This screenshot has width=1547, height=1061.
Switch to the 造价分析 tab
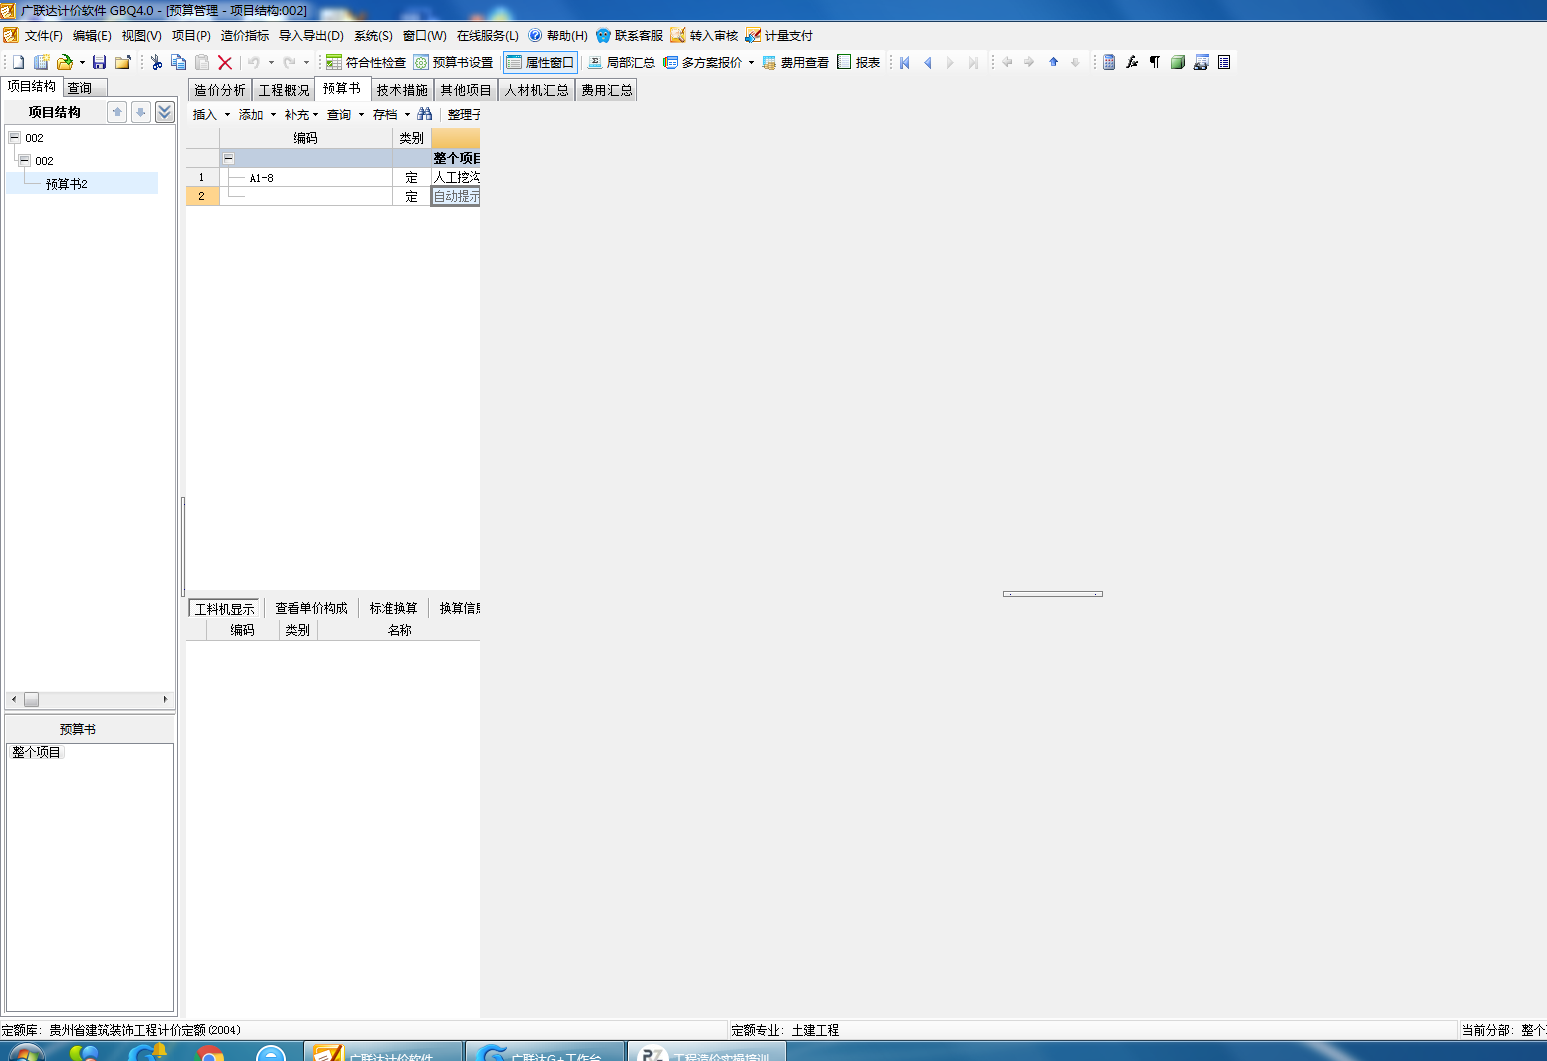click(x=219, y=90)
